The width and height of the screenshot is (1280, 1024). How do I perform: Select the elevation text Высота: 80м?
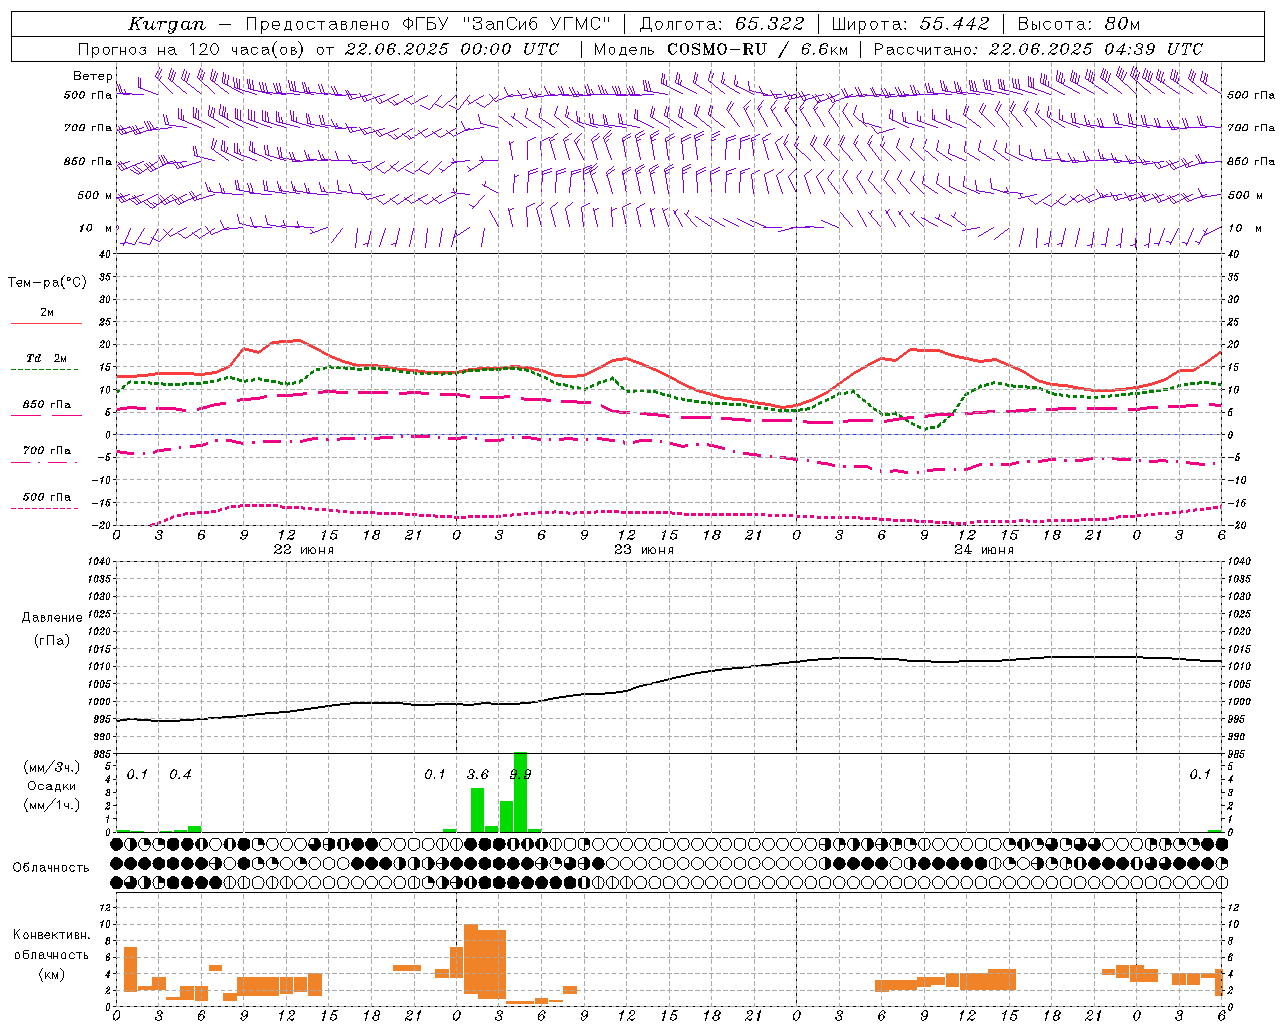click(x=1078, y=24)
